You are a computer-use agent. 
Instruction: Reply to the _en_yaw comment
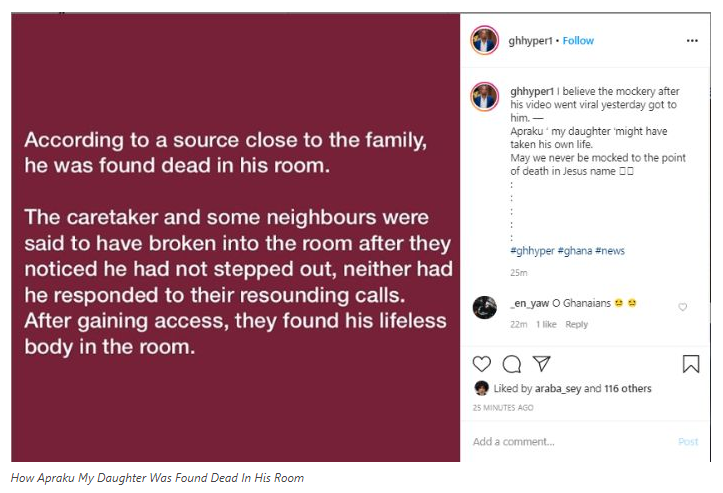coord(576,324)
